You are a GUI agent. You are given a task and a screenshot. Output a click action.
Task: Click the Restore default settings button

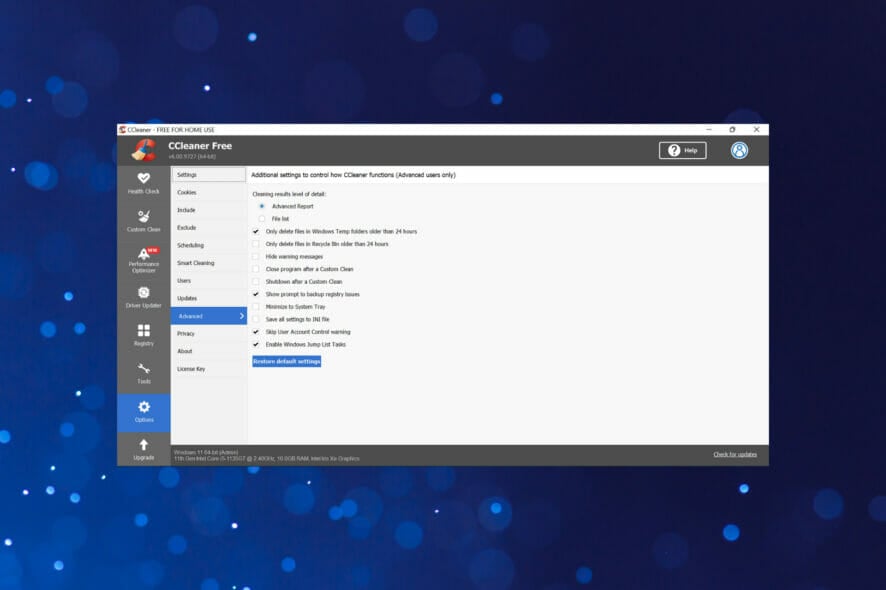click(286, 361)
